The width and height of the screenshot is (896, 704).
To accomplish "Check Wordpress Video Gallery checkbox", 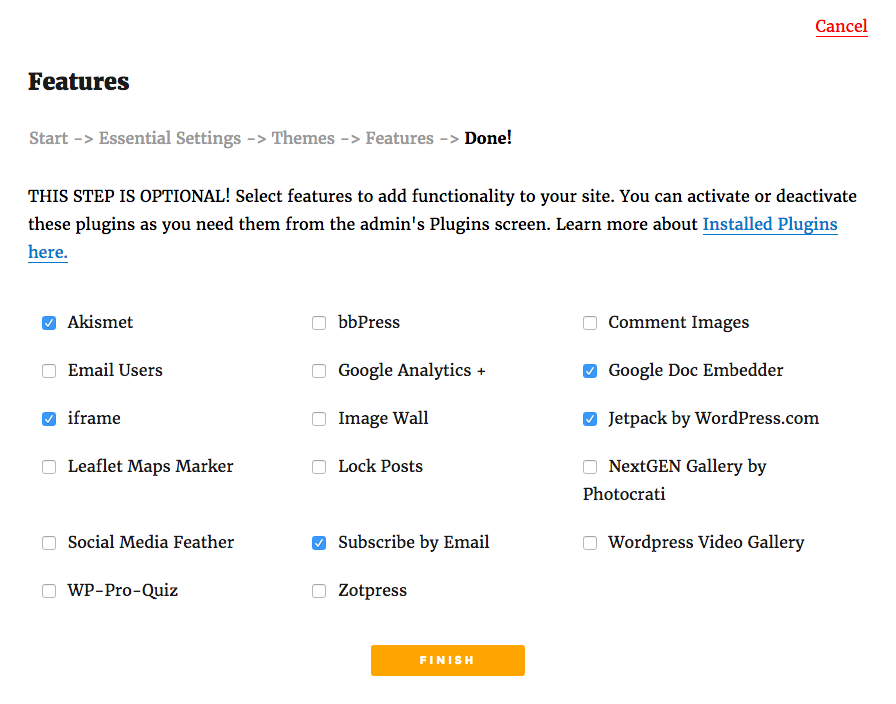I will tap(590, 543).
